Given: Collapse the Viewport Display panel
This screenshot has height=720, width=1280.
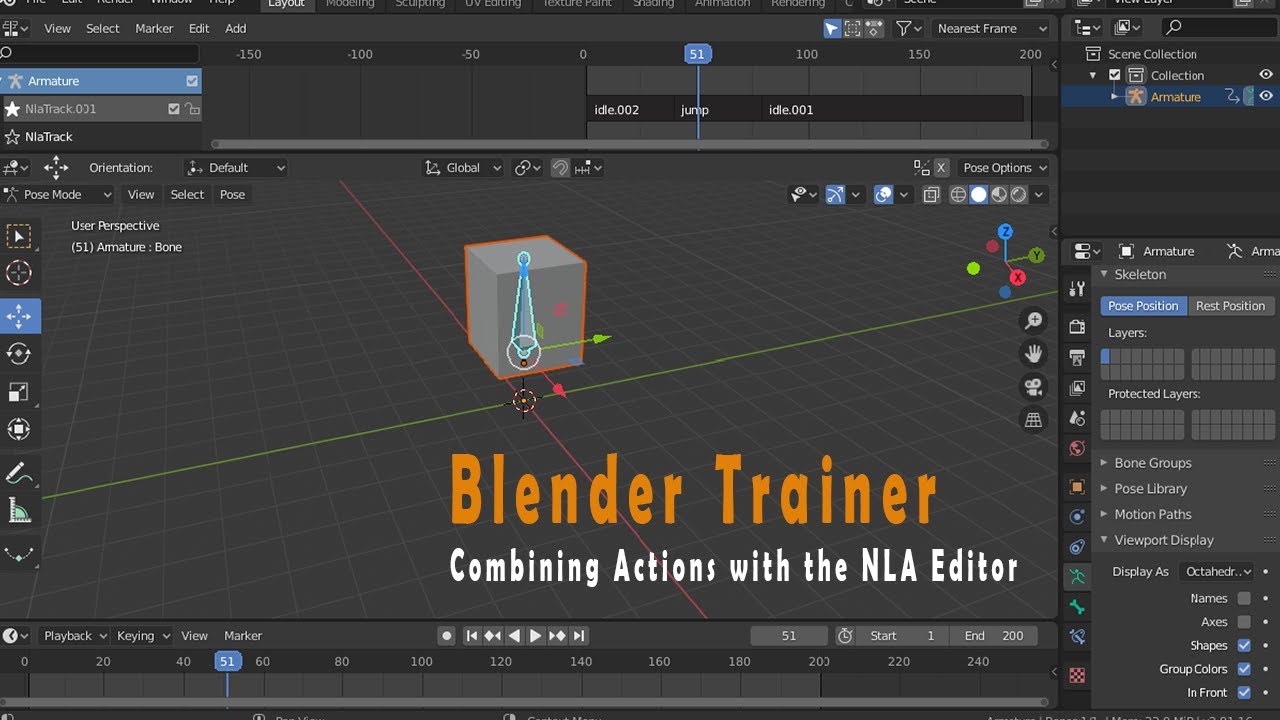Looking at the screenshot, I should pos(1163,540).
